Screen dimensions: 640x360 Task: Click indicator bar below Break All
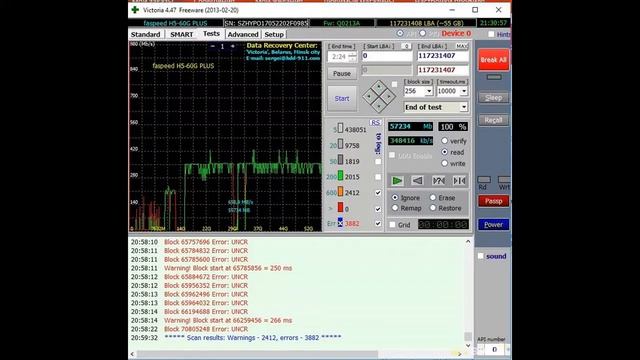click(x=493, y=77)
